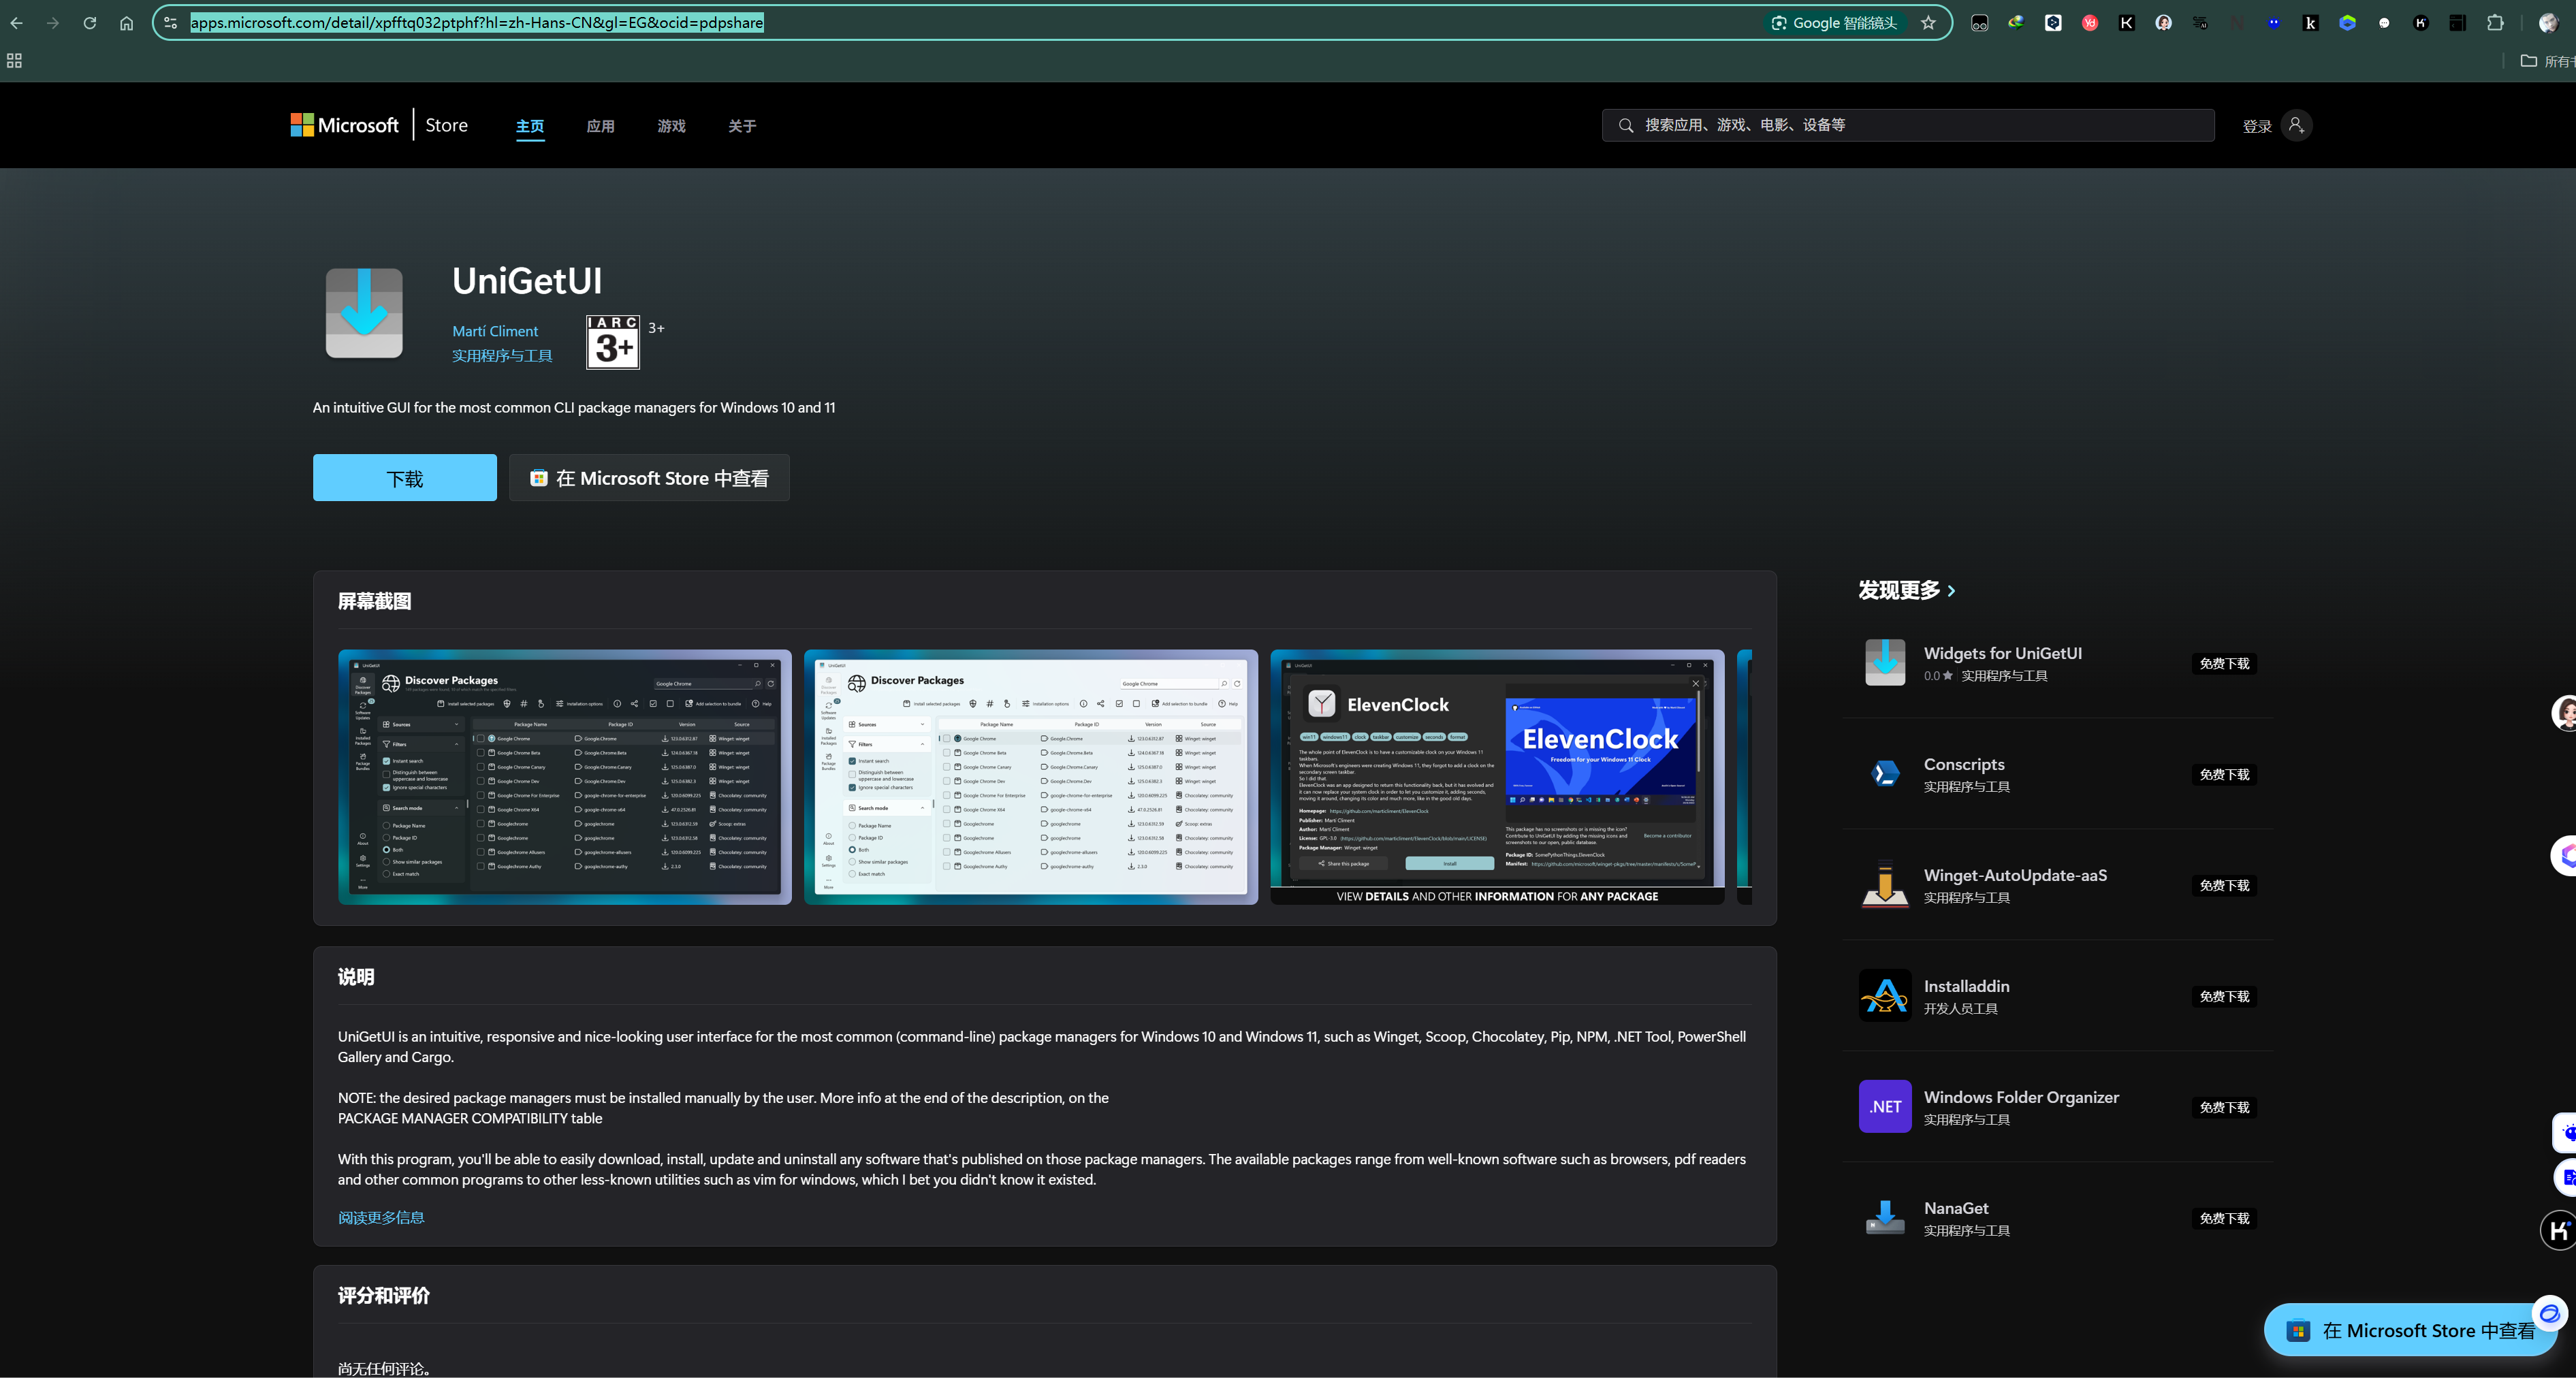Click 在 Microsoft Store 中查看 next to 下载
The height and width of the screenshot is (1378, 2576).
649,478
